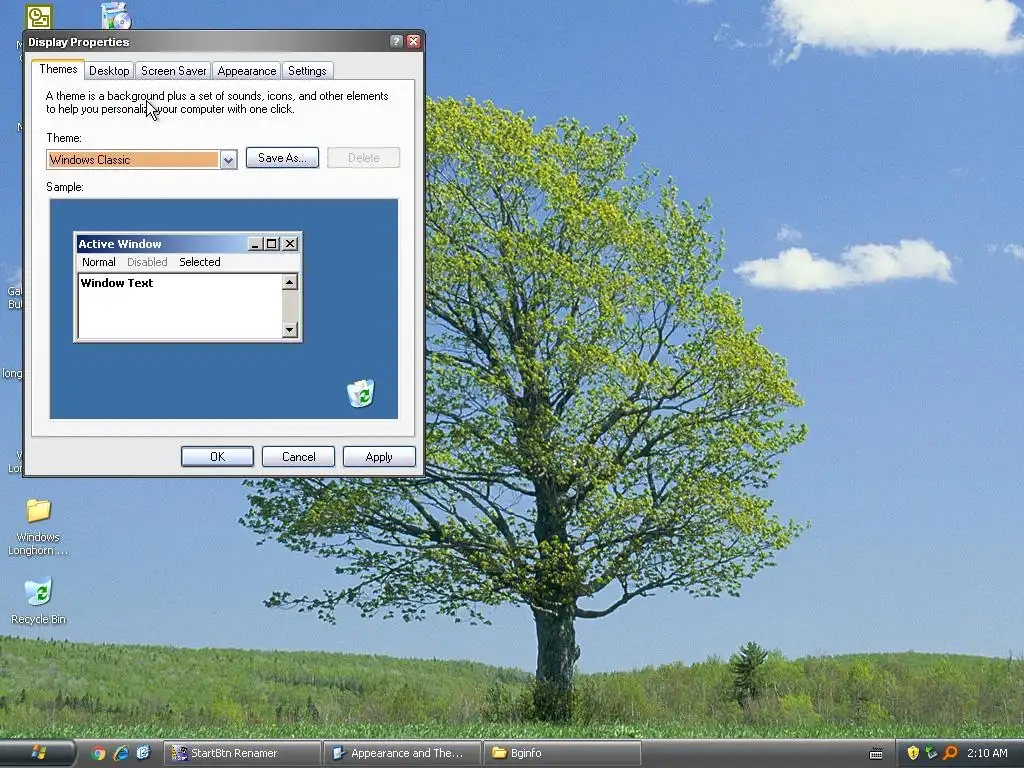Click the help question mark in Display Properties
The height and width of the screenshot is (768, 1024).
pyautogui.click(x=396, y=41)
